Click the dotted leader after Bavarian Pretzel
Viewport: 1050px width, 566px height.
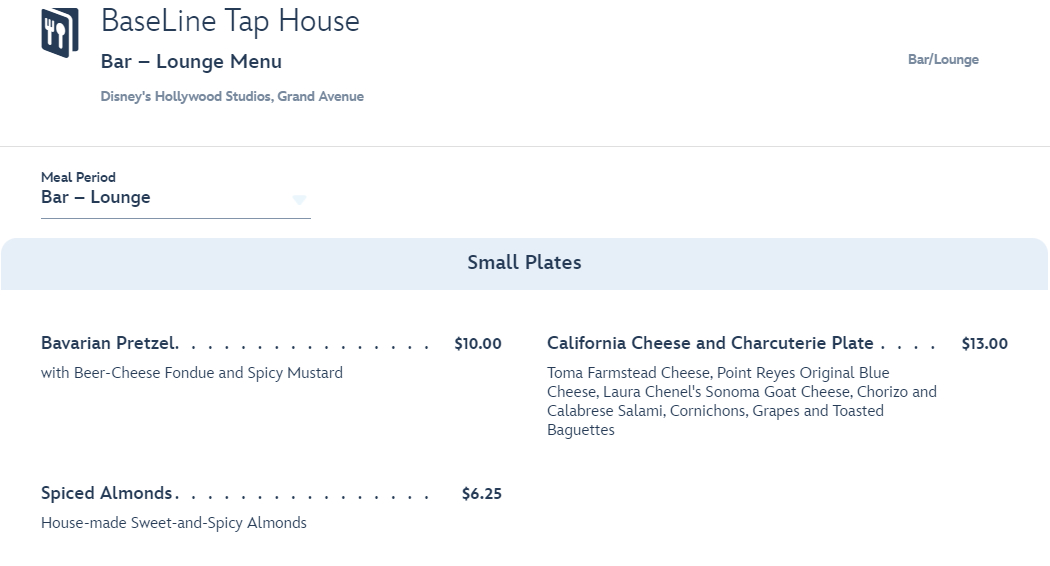[310, 346]
